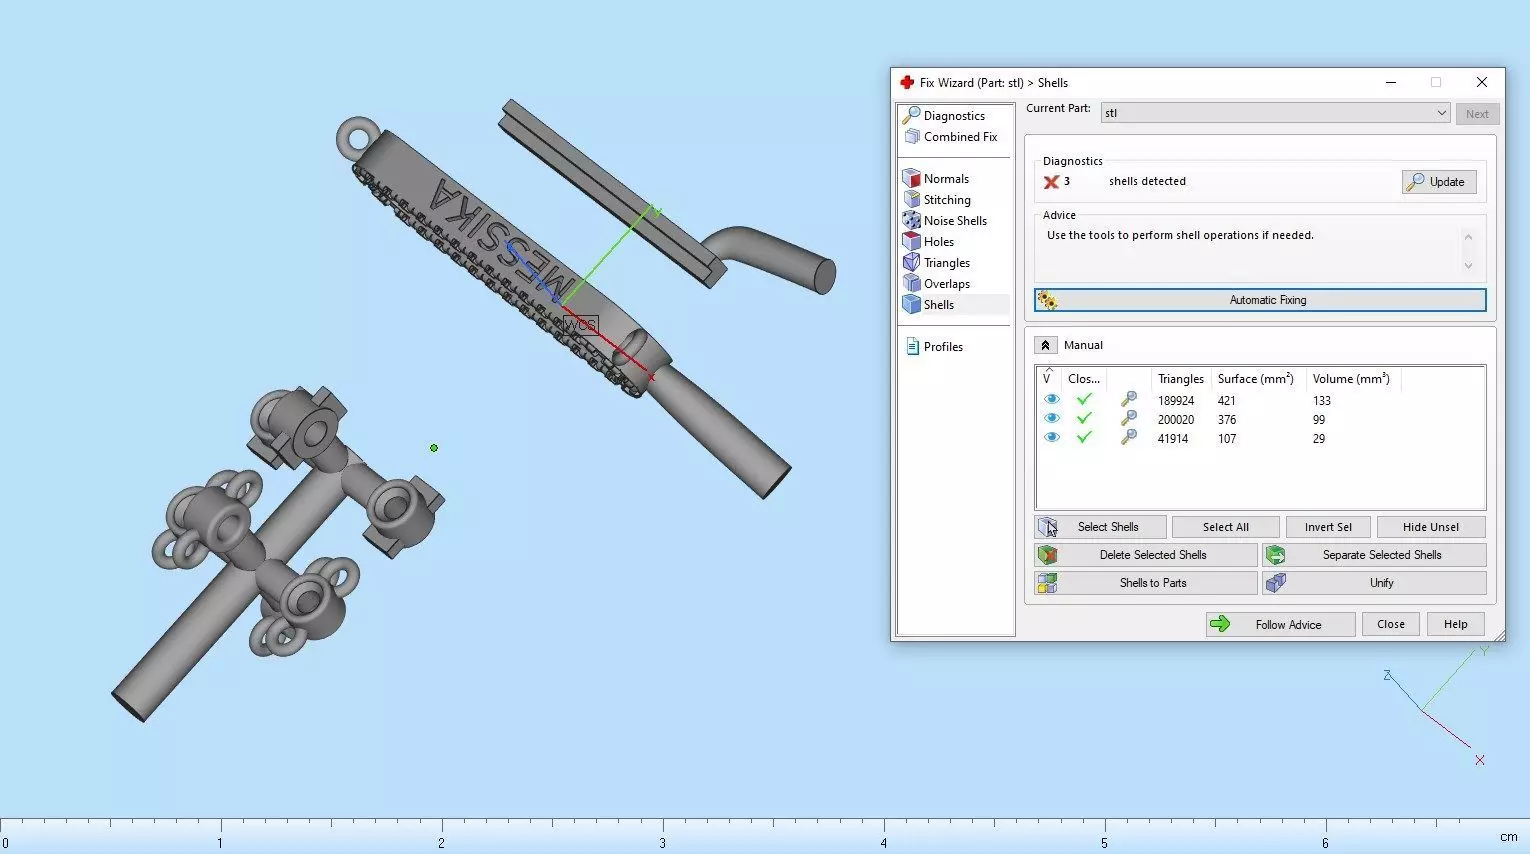Viewport: 1530px width, 854px height.
Task: Click the WCS label in the viewport
Action: pyautogui.click(x=580, y=326)
